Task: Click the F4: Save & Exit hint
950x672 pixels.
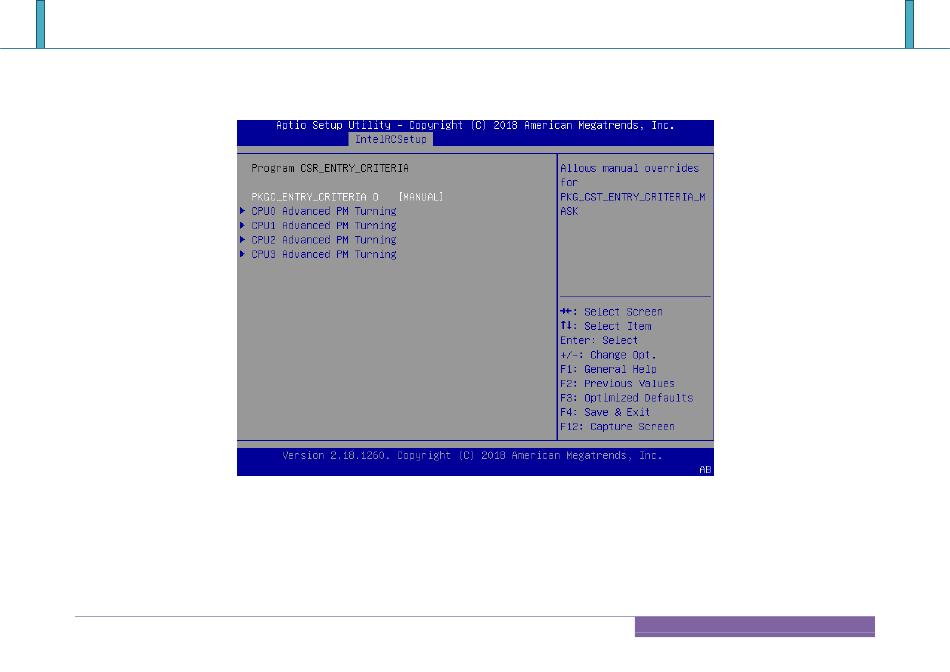Action: (605, 412)
